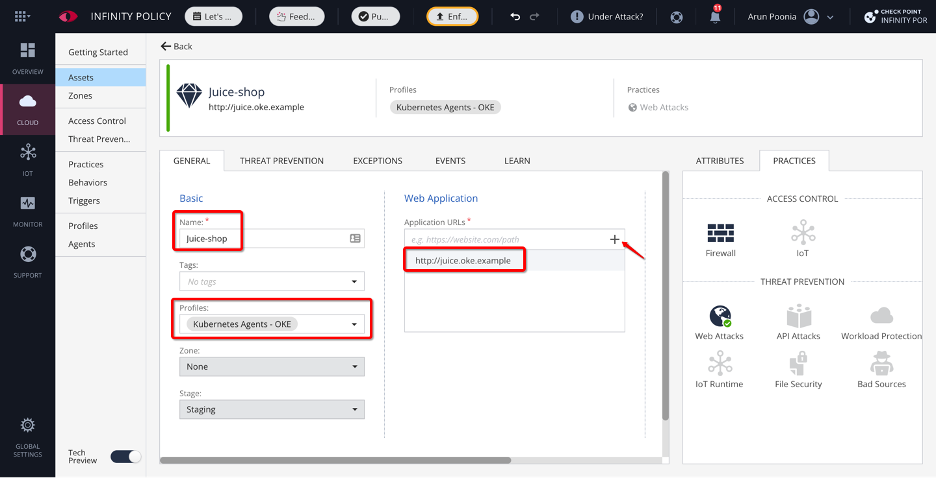Click the Feedback button
The height and width of the screenshot is (478, 936).
pos(297,17)
